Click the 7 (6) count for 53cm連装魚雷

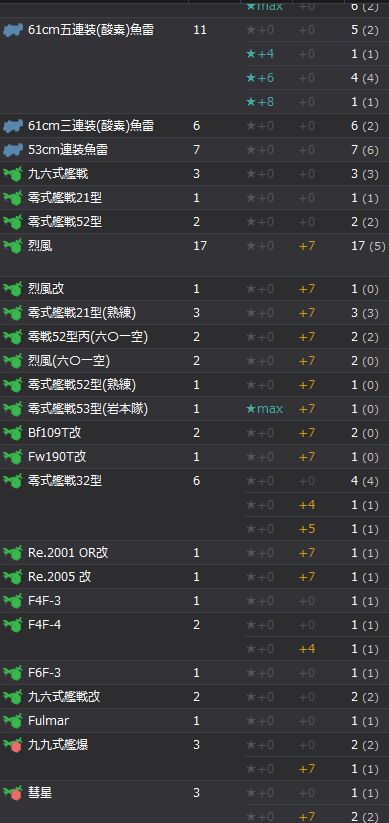coord(365,150)
